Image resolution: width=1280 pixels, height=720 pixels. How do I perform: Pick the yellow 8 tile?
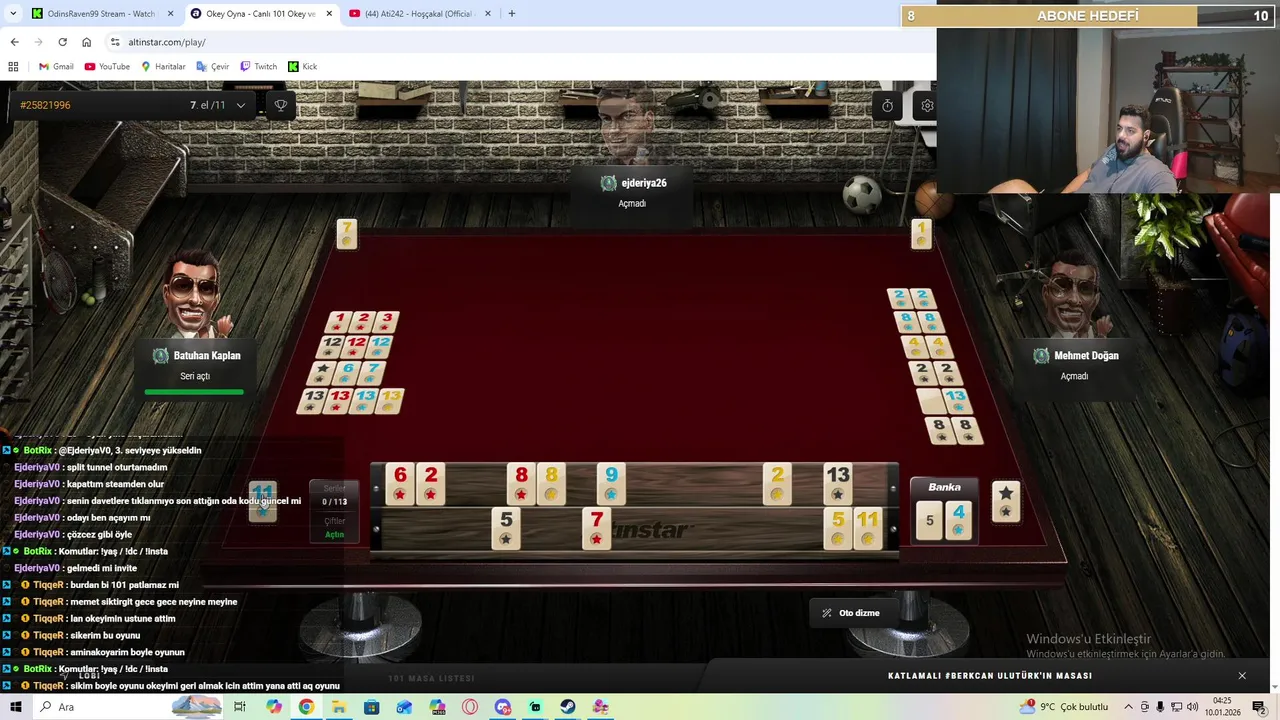point(551,484)
